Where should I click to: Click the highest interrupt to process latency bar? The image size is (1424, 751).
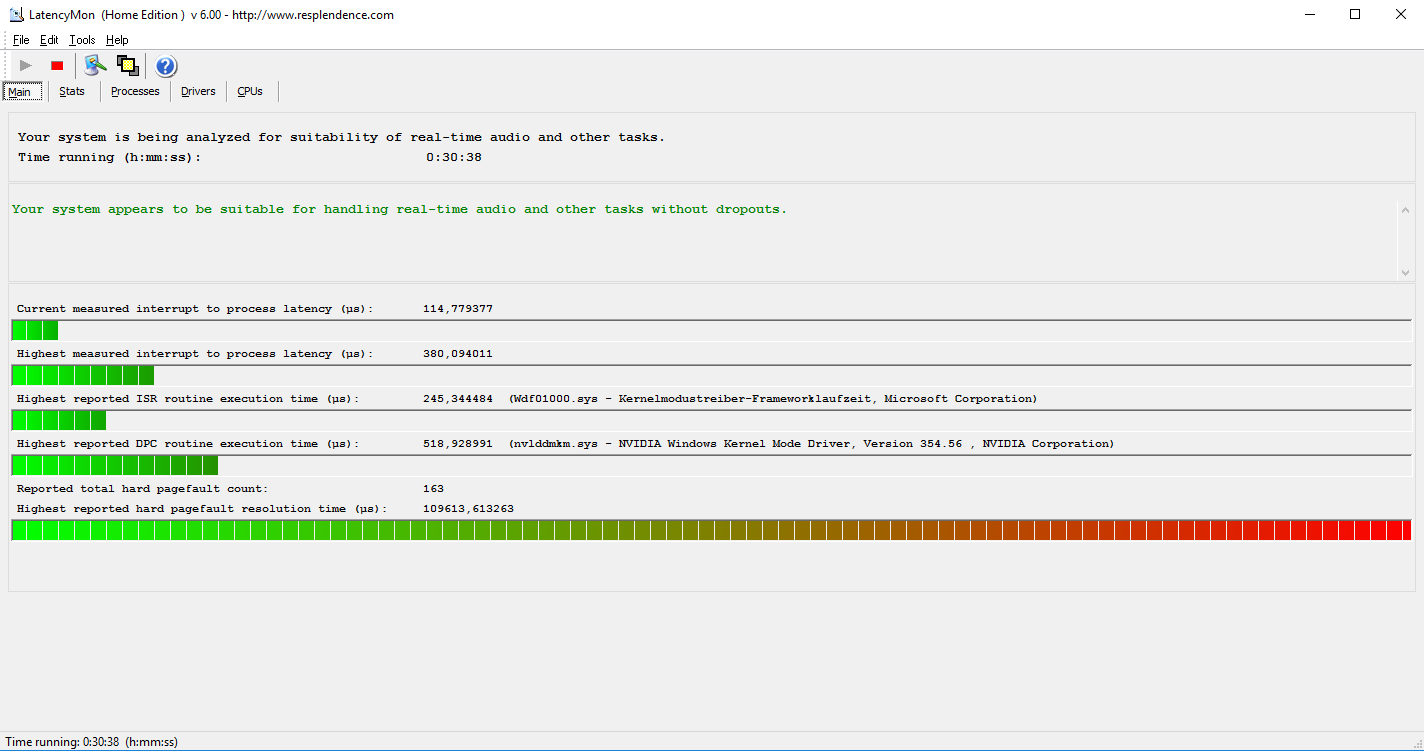(x=711, y=375)
